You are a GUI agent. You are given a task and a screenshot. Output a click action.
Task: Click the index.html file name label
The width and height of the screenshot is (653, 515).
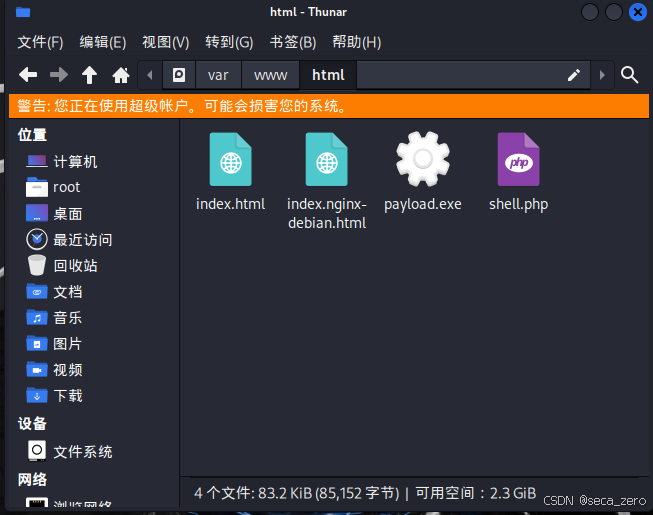point(230,204)
